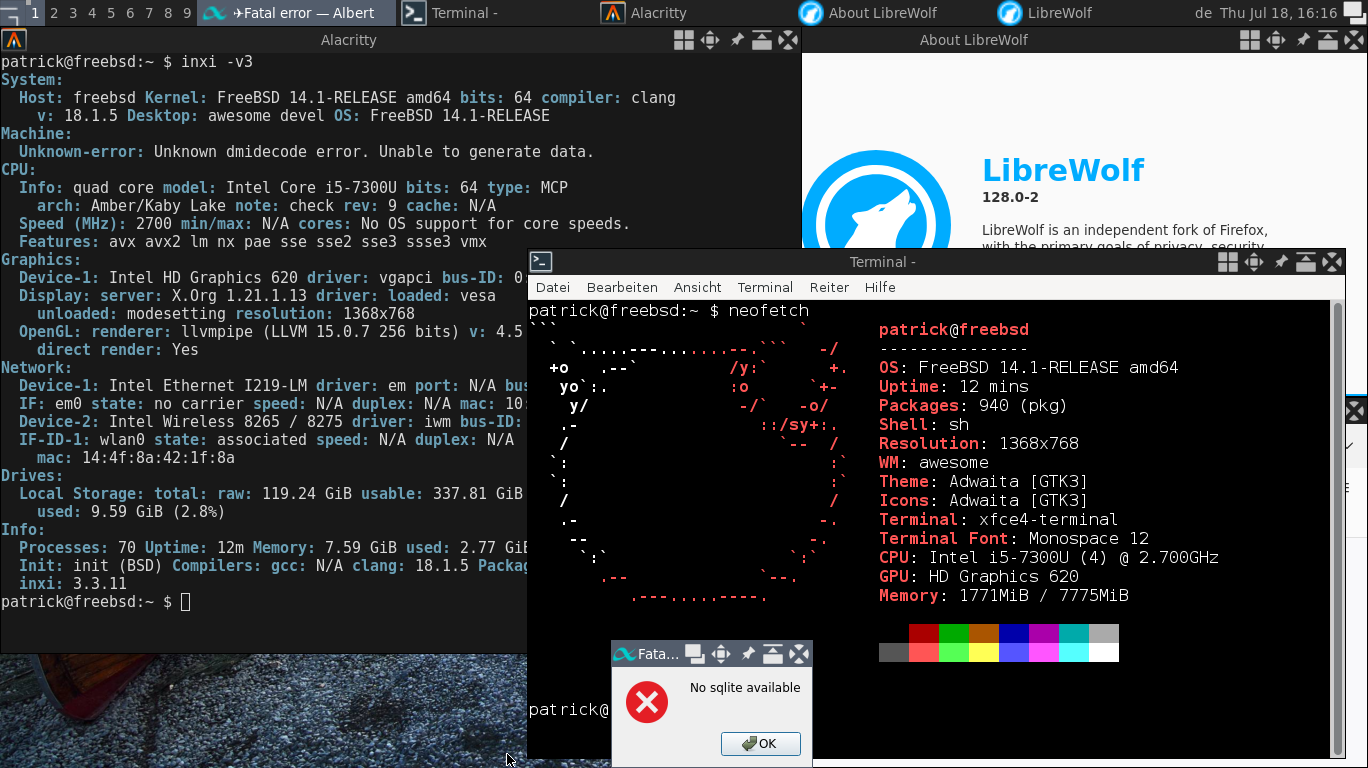Click the Alacritty window titlebar app icon
The image size is (1368, 768).
[x=13, y=40]
